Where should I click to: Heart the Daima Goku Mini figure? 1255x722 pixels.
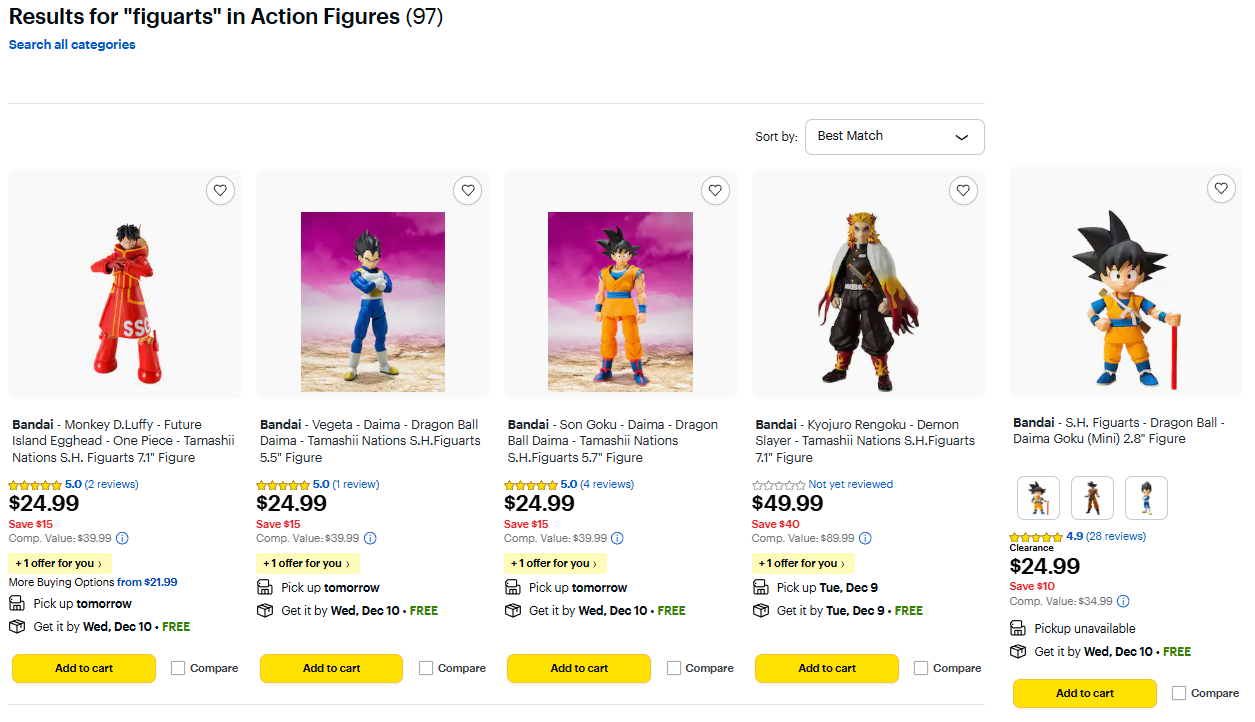[1220, 188]
